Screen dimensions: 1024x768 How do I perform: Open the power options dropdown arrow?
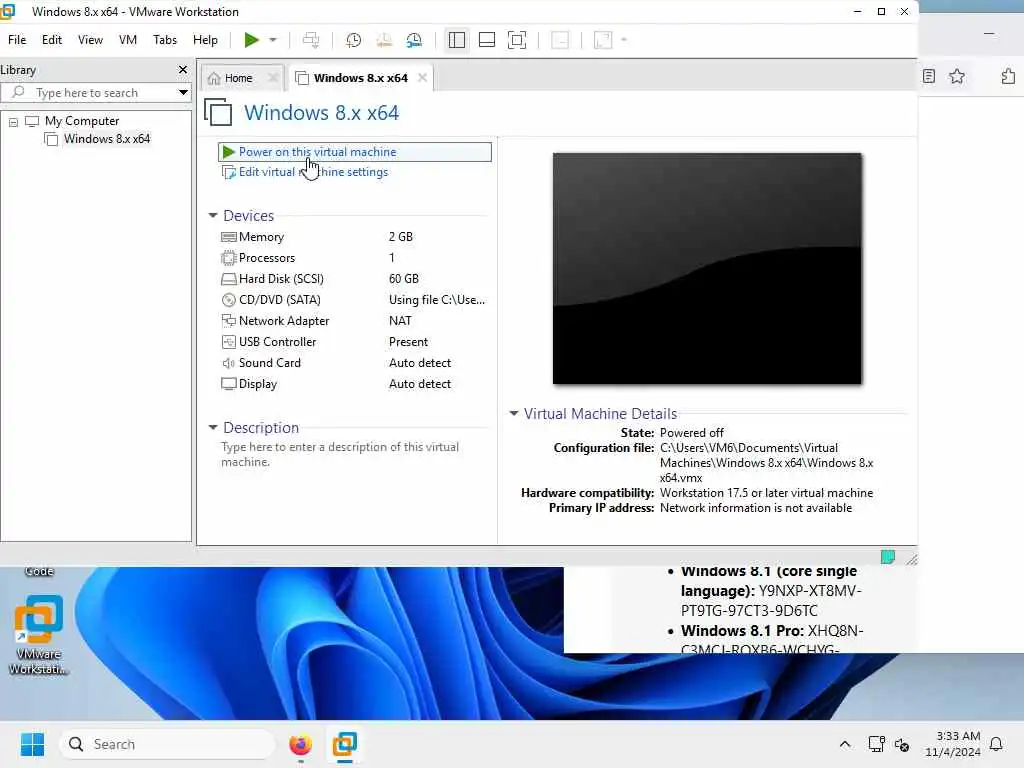[x=273, y=40]
